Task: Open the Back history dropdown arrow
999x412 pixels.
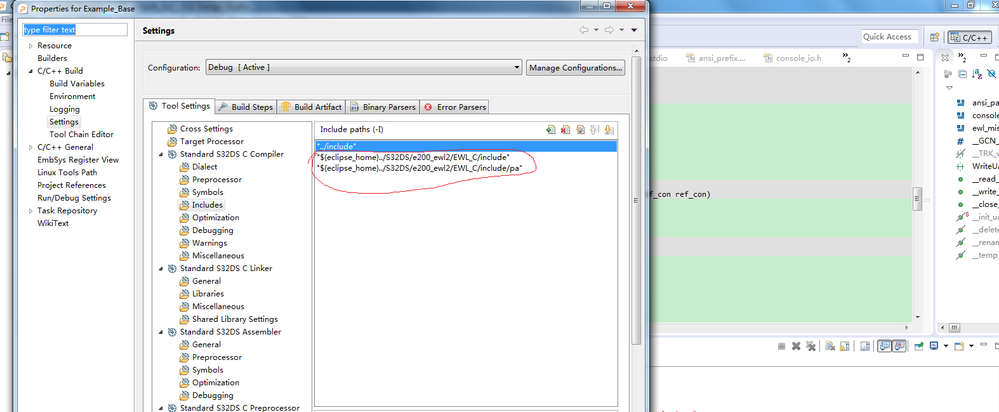Action: [596, 30]
